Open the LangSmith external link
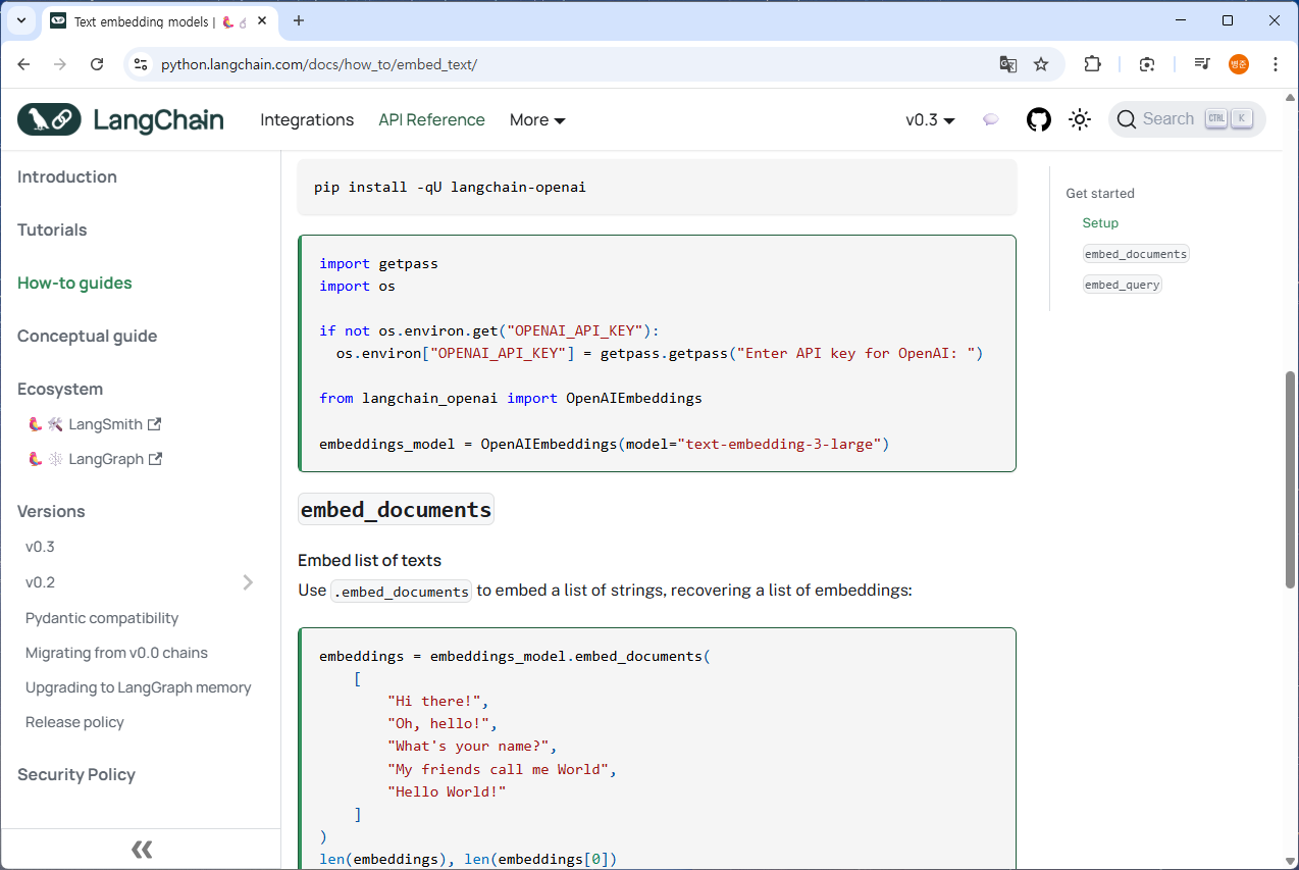This screenshot has width=1299, height=870. click(x=95, y=424)
